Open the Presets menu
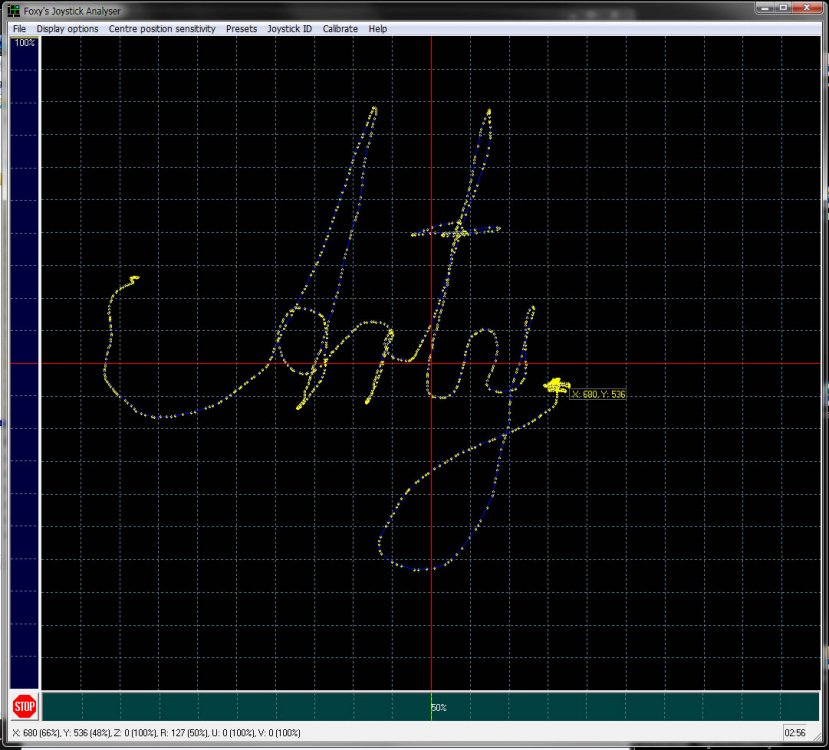This screenshot has height=750, width=829. coord(241,29)
